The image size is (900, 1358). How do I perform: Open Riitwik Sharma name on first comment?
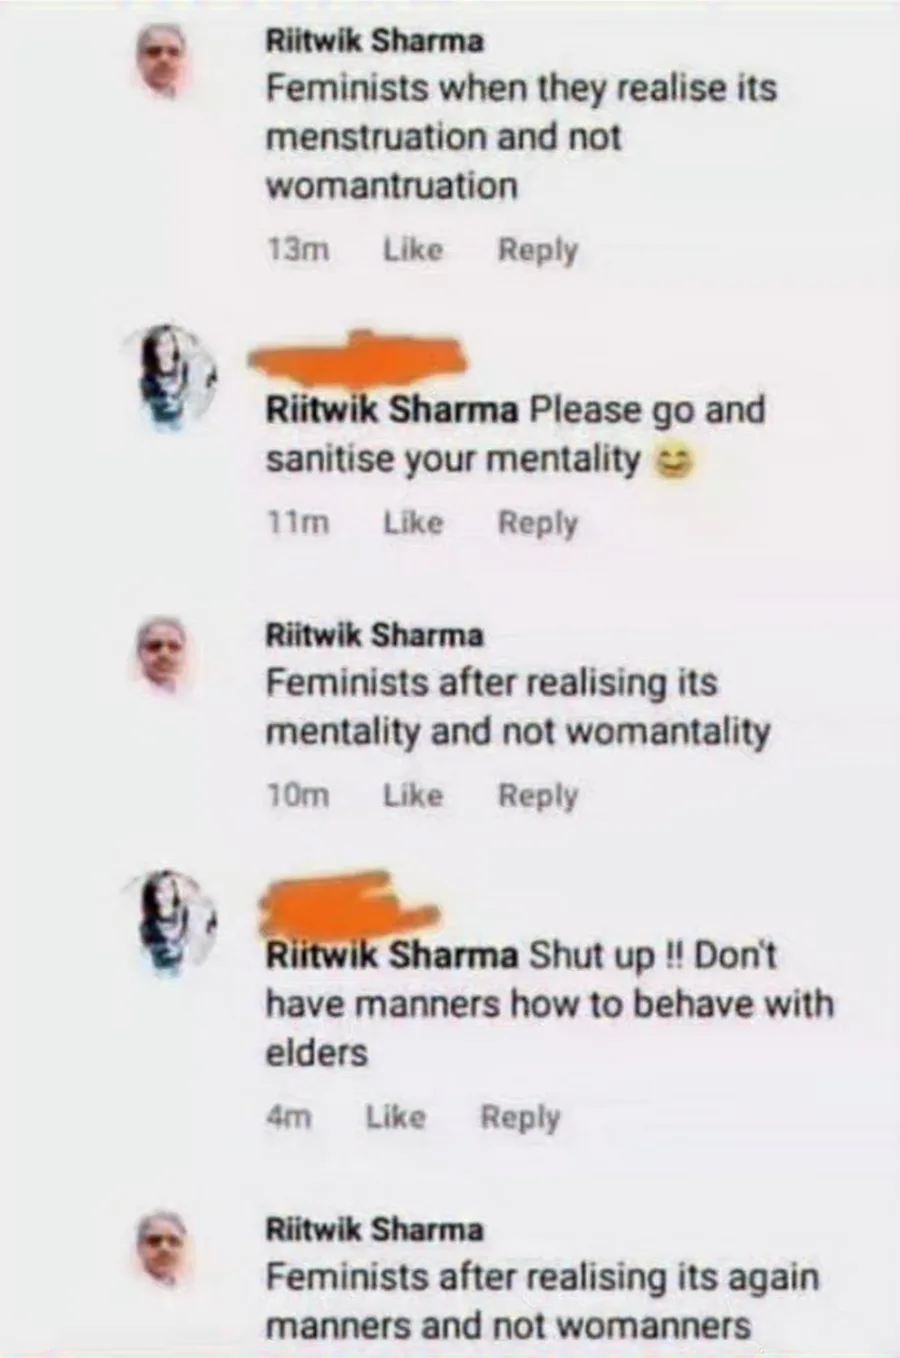tap(374, 41)
